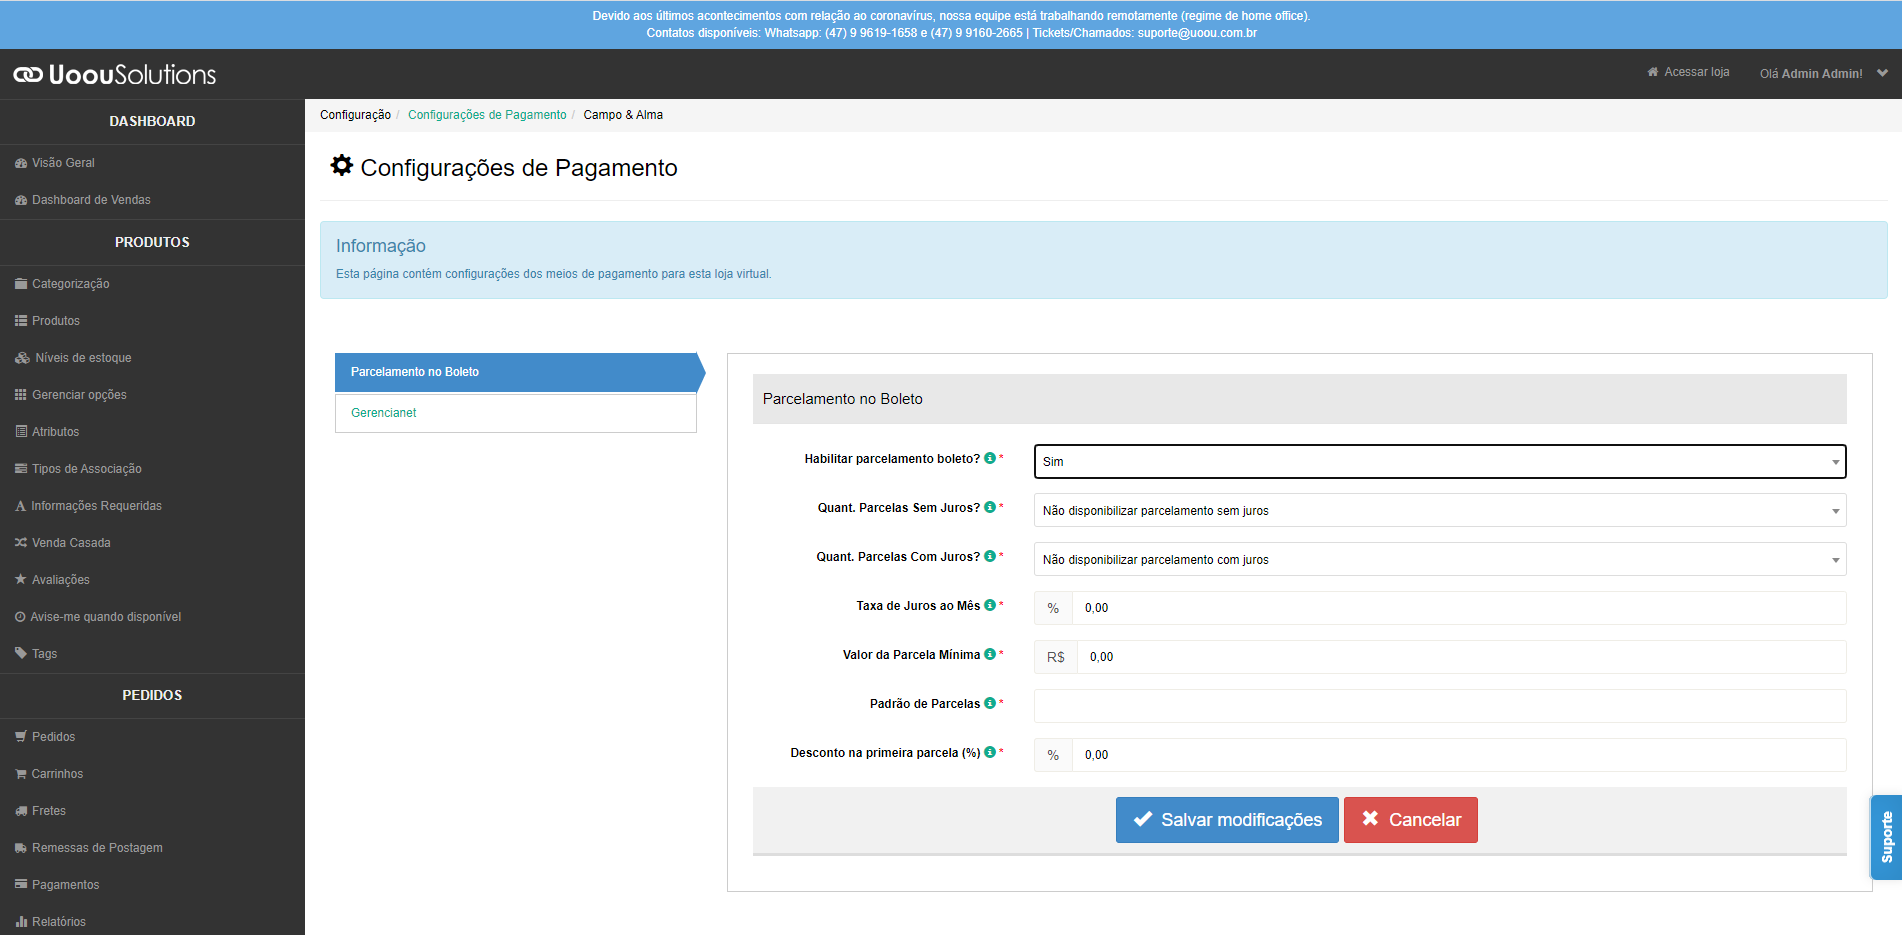Open the Suporte side tab
Screen dimensions: 1902x935
(x=1886, y=838)
